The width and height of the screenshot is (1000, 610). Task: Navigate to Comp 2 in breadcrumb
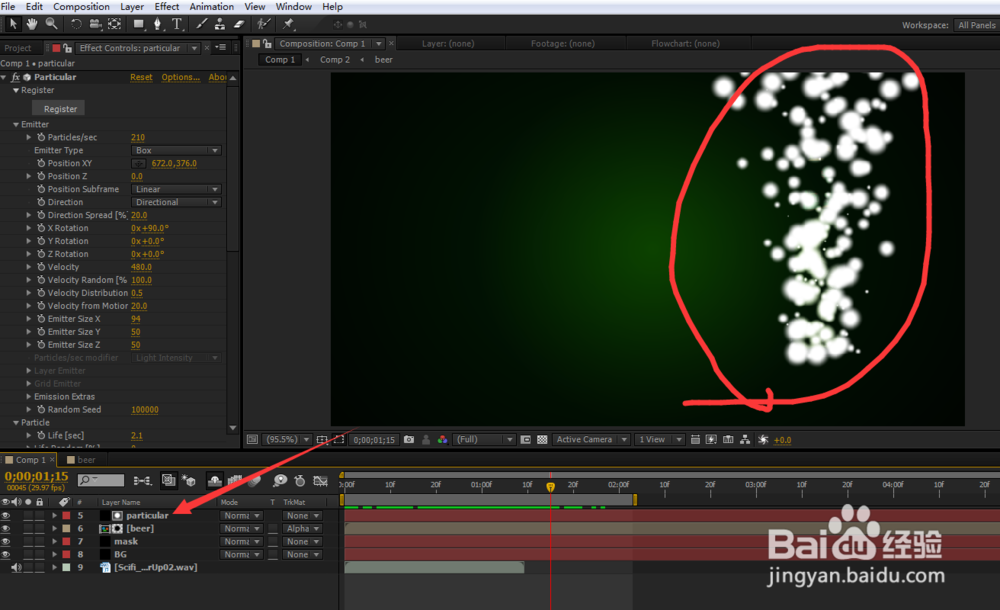coord(335,59)
